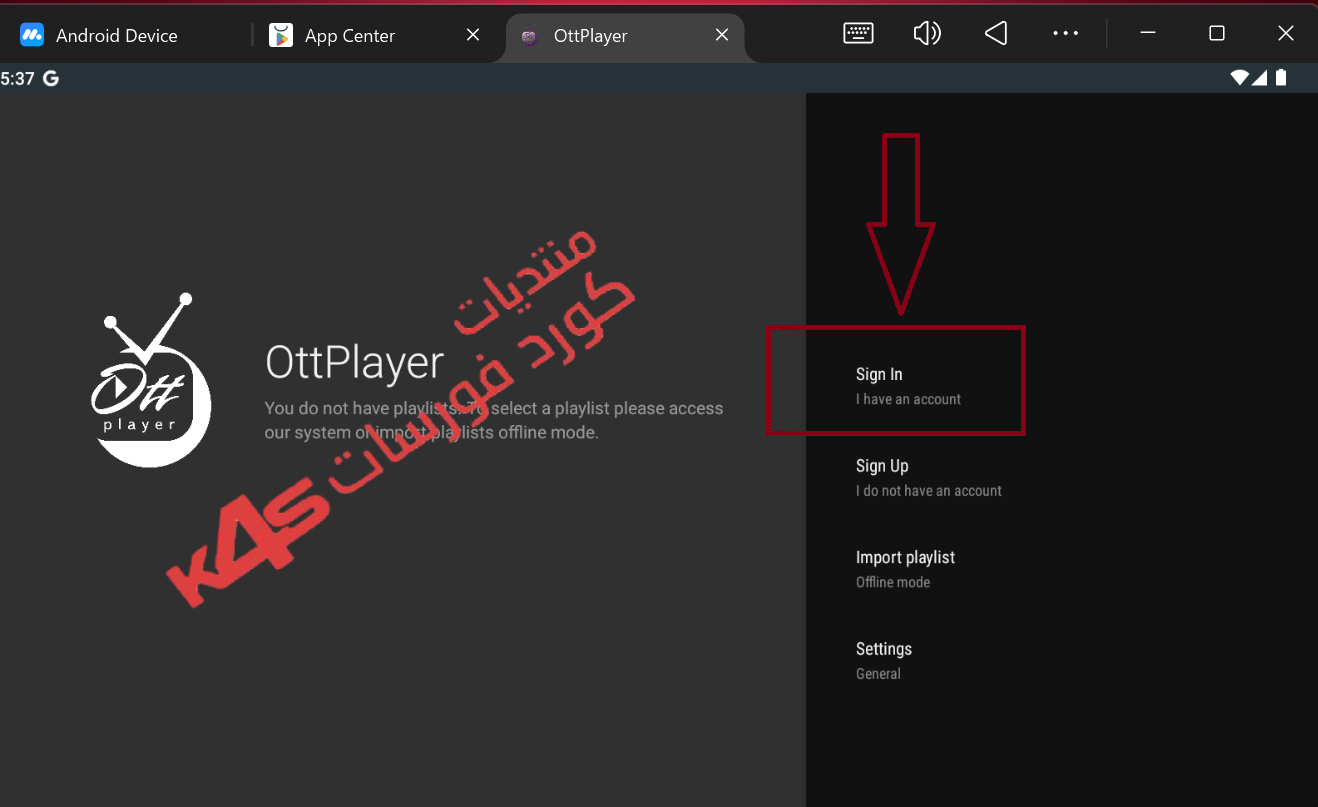Minimize the emulator window

tap(1148, 34)
